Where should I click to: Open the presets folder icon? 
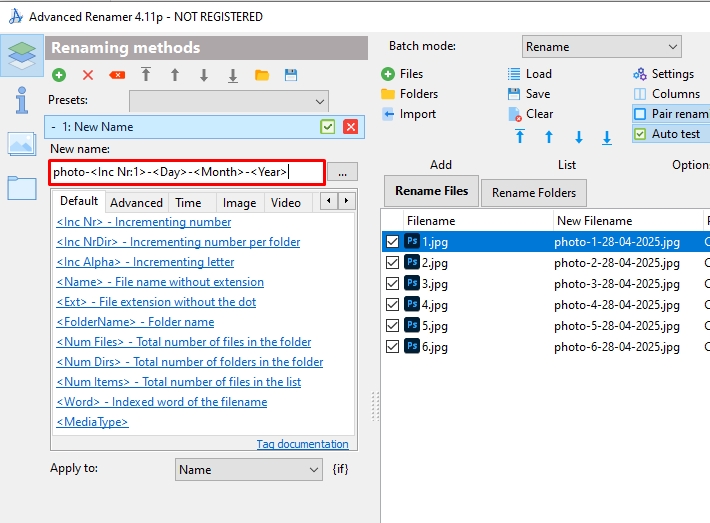[262, 75]
